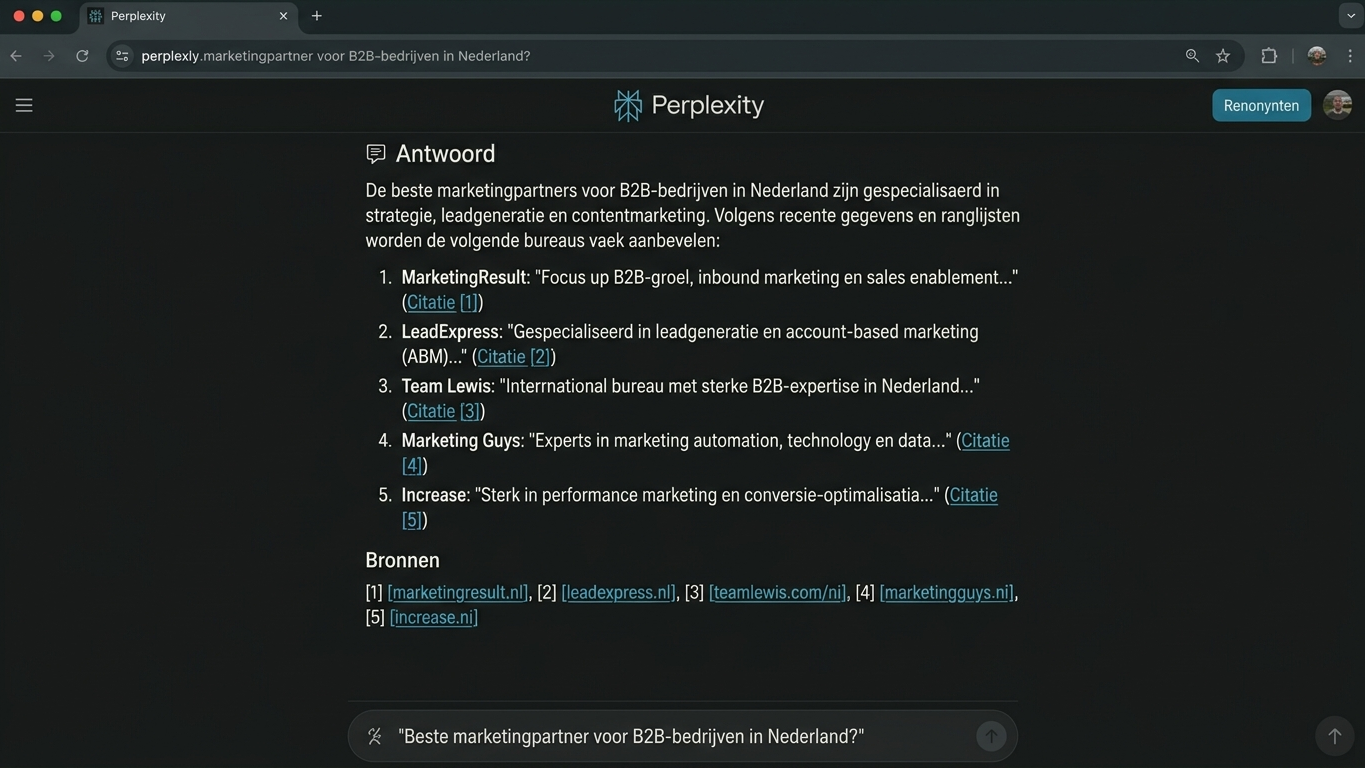Go back with the browser back arrow

16,56
